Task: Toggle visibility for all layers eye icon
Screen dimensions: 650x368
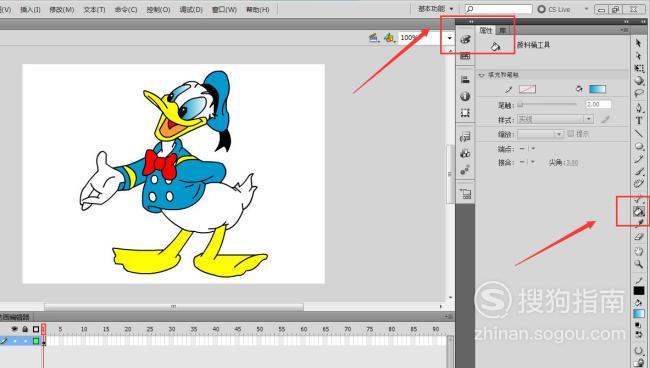Action: pos(15,329)
